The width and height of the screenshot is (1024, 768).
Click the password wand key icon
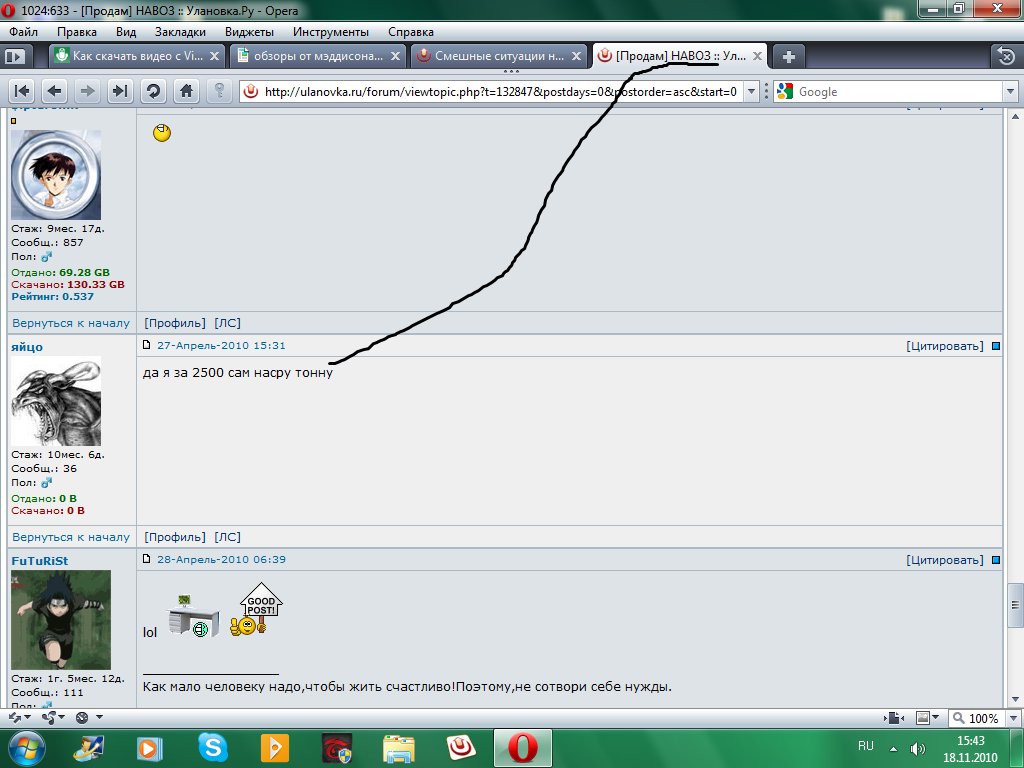pyautogui.click(x=219, y=91)
